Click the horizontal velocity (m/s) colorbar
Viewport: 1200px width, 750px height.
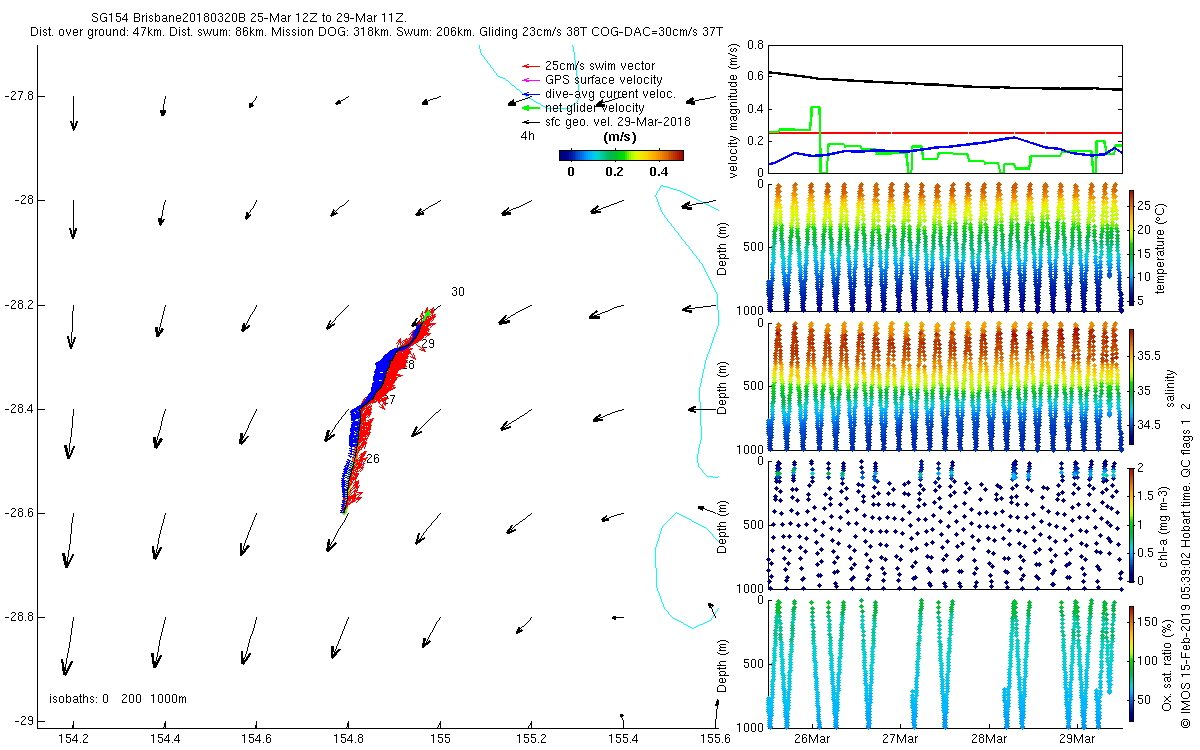[x=621, y=155]
